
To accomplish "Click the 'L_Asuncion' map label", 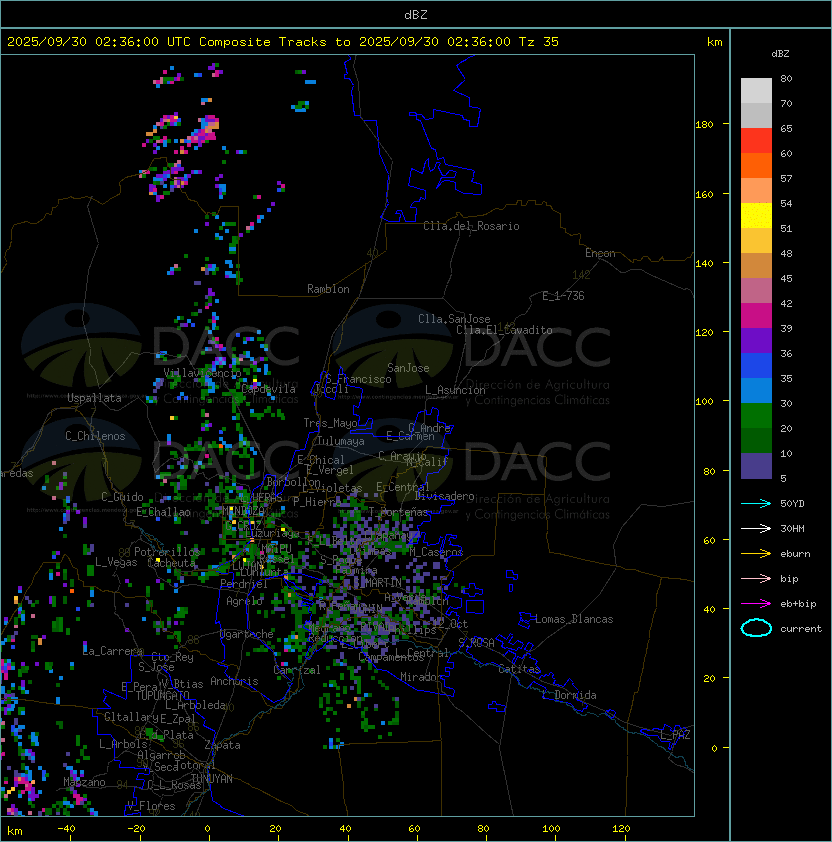I will point(455,390).
